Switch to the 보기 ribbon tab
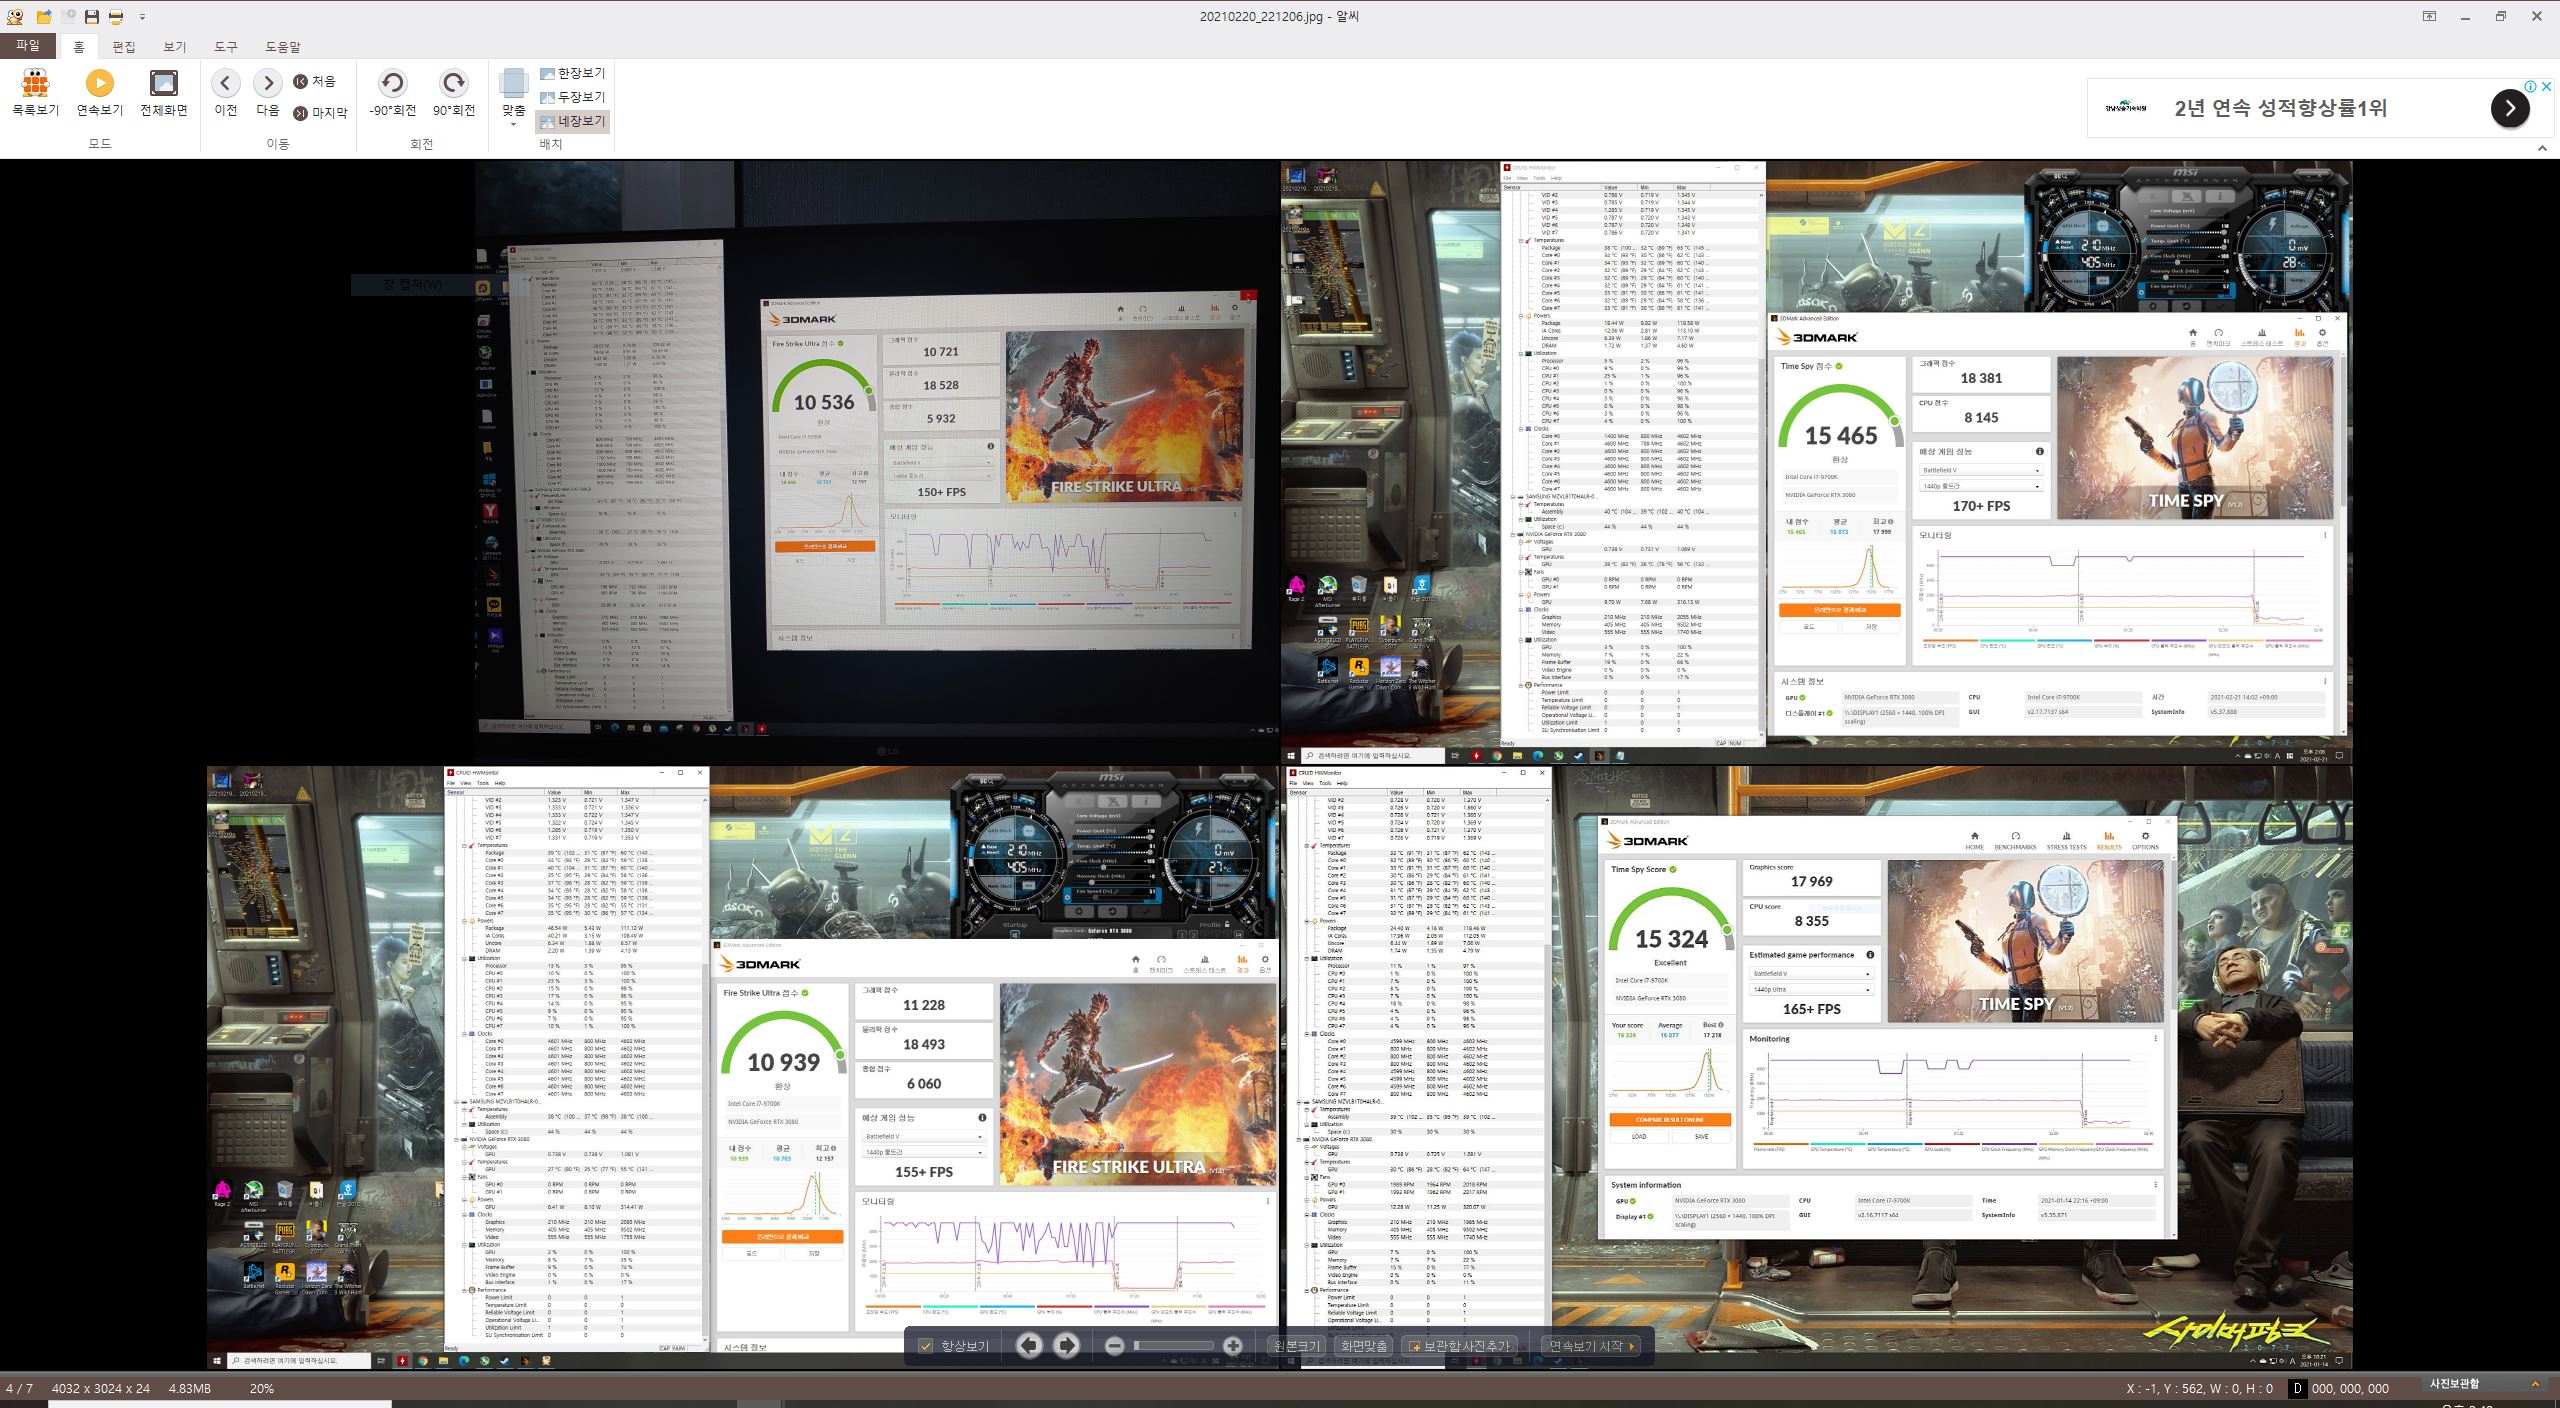The height and width of the screenshot is (1408, 2560). (x=175, y=47)
